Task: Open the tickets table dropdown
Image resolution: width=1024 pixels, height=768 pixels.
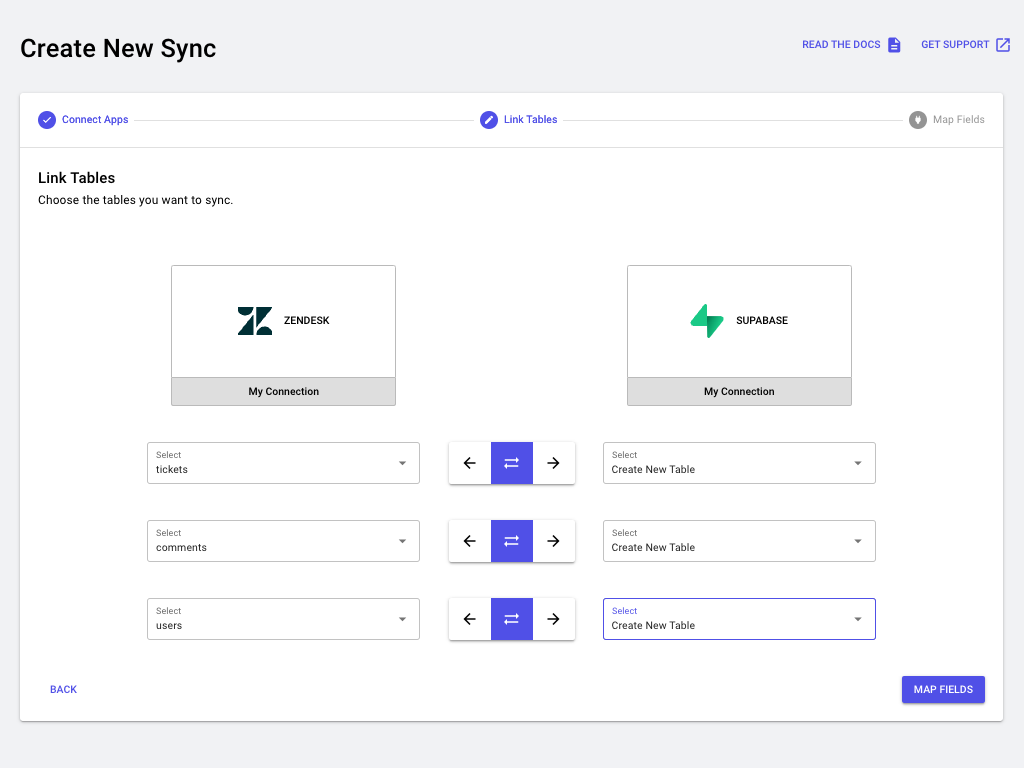Action: (x=283, y=463)
